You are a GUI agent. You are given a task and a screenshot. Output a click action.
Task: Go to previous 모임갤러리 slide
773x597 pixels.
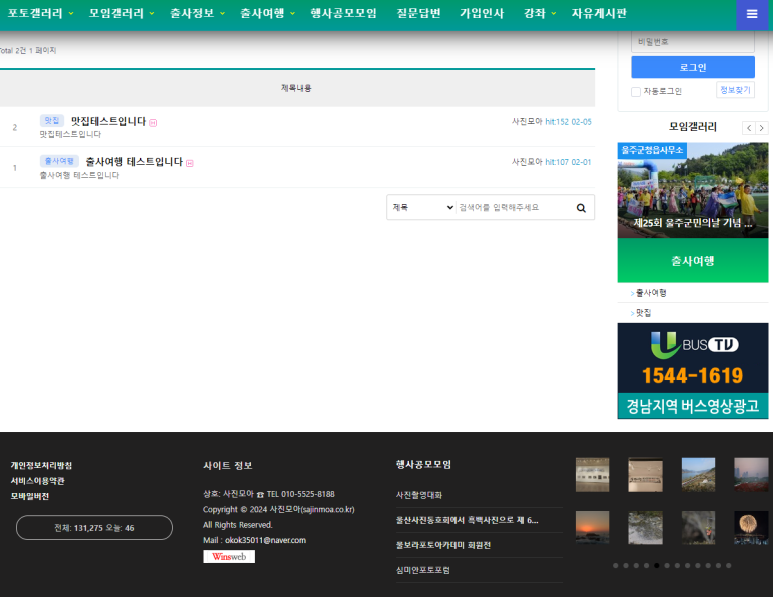coord(748,128)
